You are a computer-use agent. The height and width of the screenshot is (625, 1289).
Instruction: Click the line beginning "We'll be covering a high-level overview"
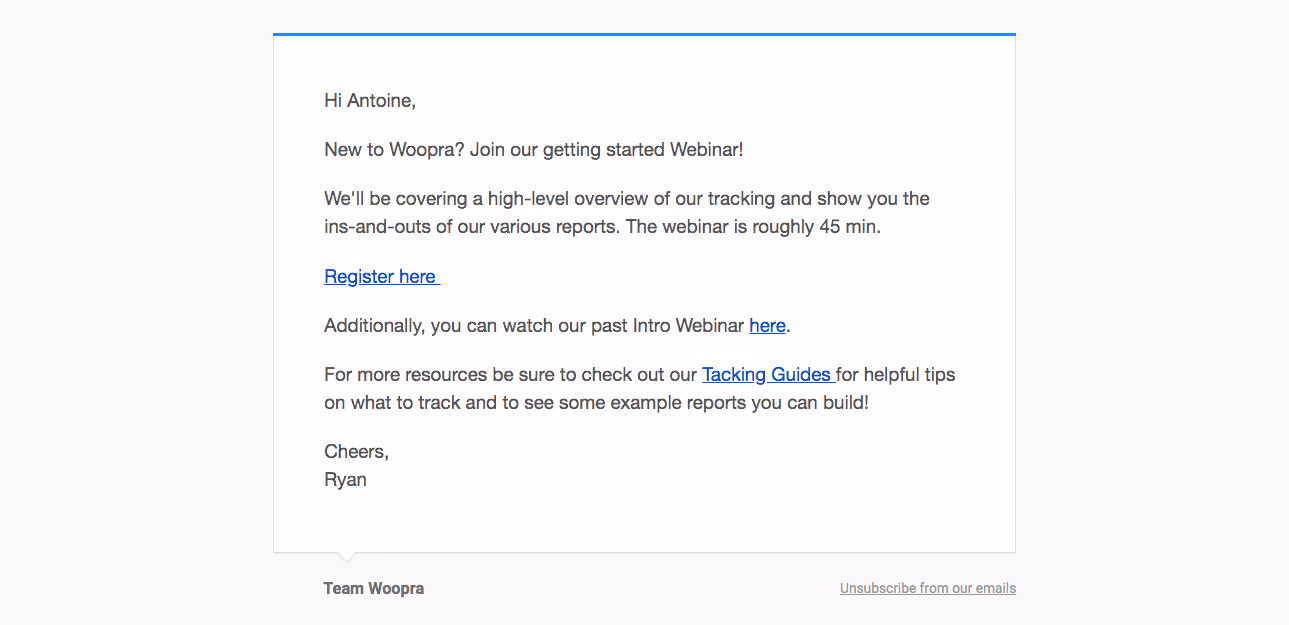point(627,199)
